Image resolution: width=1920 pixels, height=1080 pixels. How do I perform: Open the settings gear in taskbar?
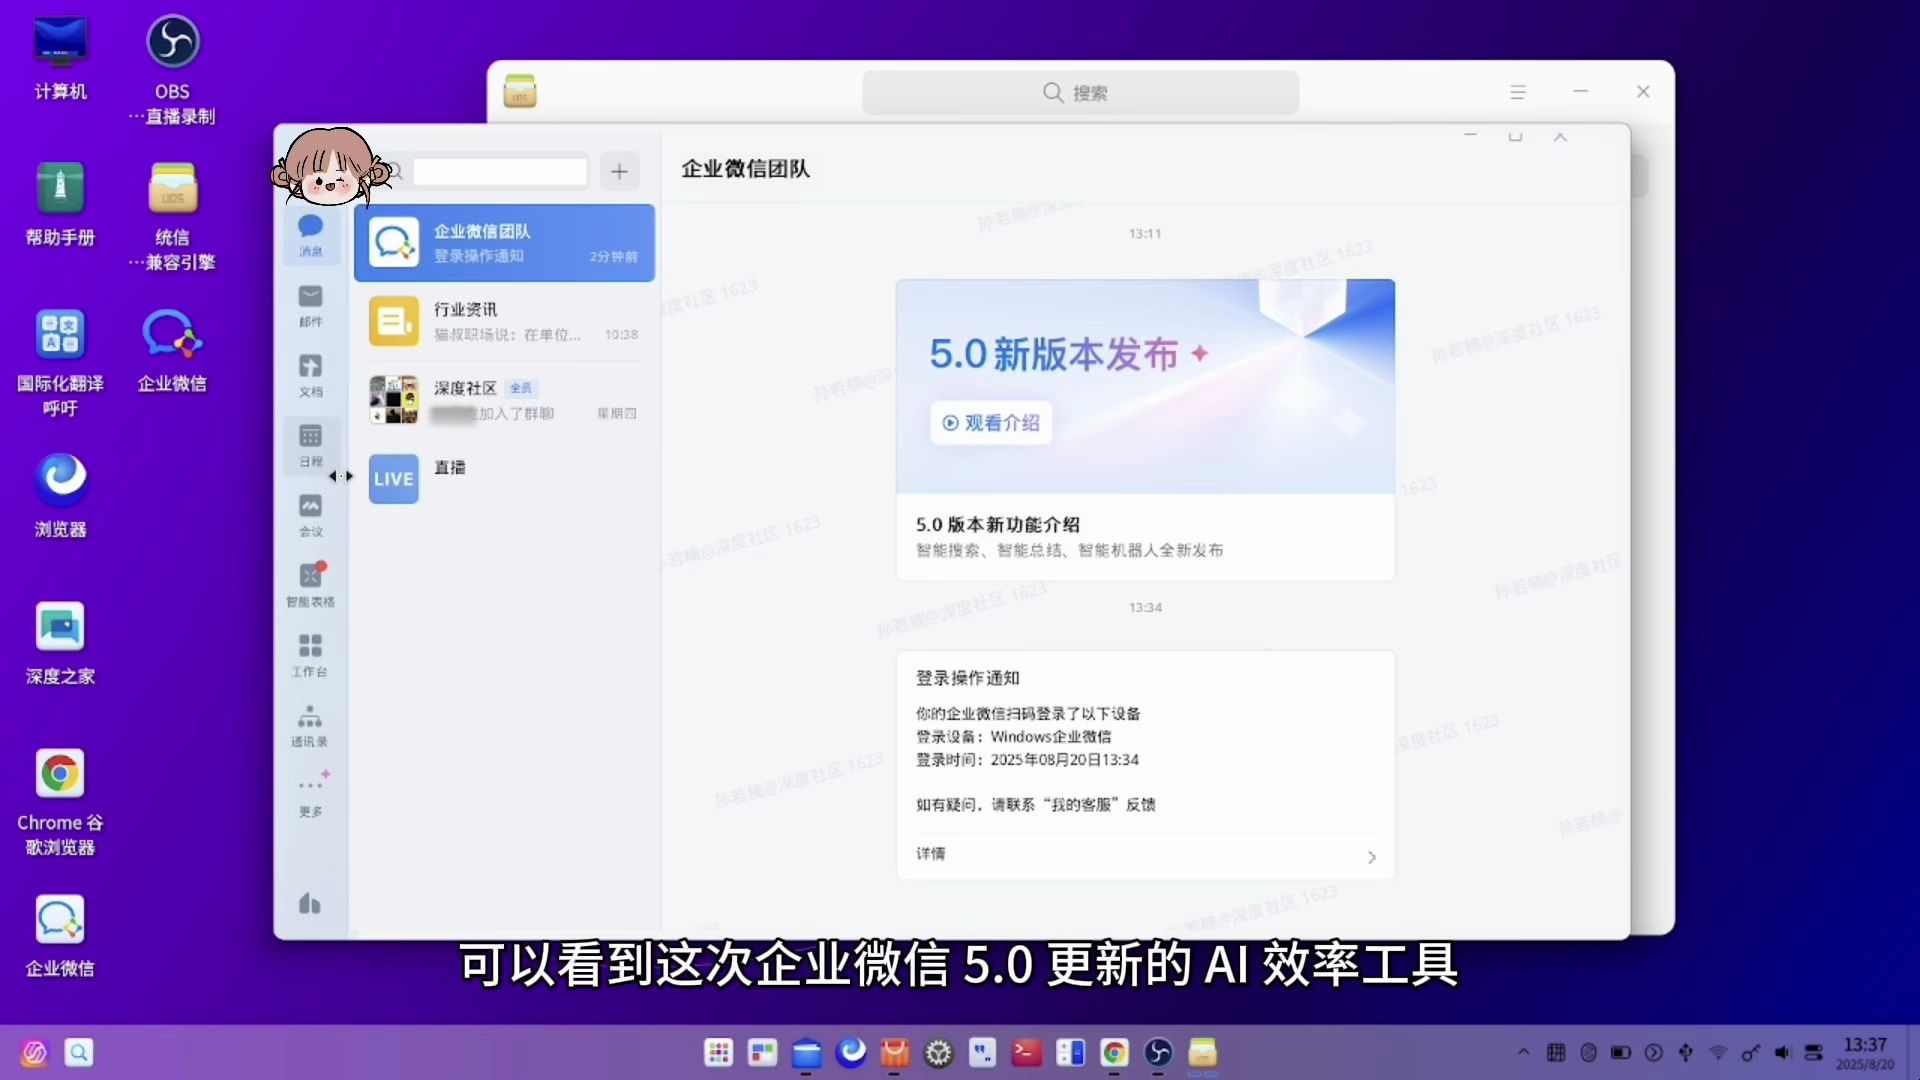tap(938, 1052)
